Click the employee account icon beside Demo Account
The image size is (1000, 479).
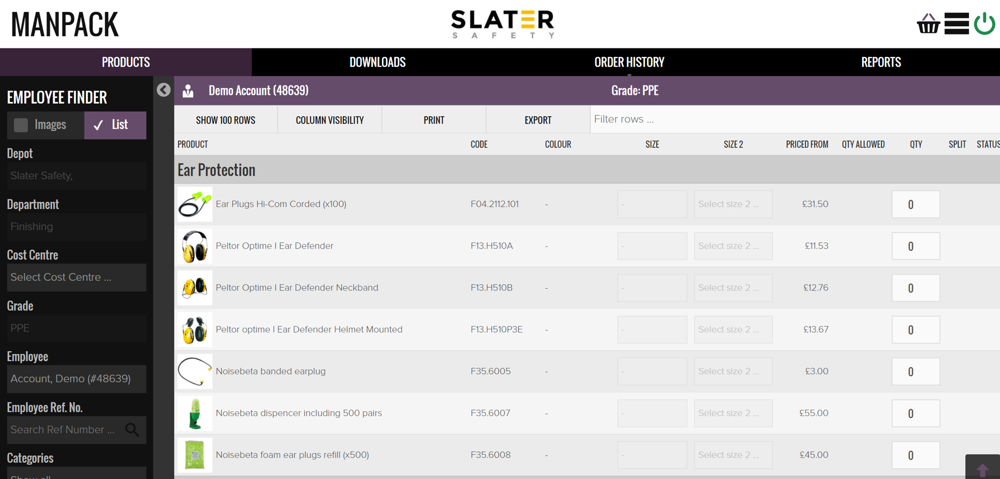(188, 91)
